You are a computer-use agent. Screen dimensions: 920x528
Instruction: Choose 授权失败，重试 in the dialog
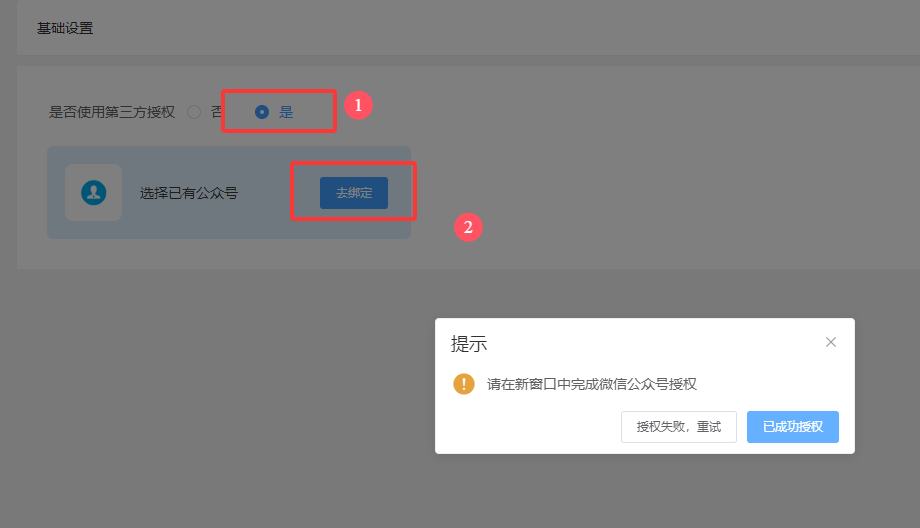[x=679, y=427]
